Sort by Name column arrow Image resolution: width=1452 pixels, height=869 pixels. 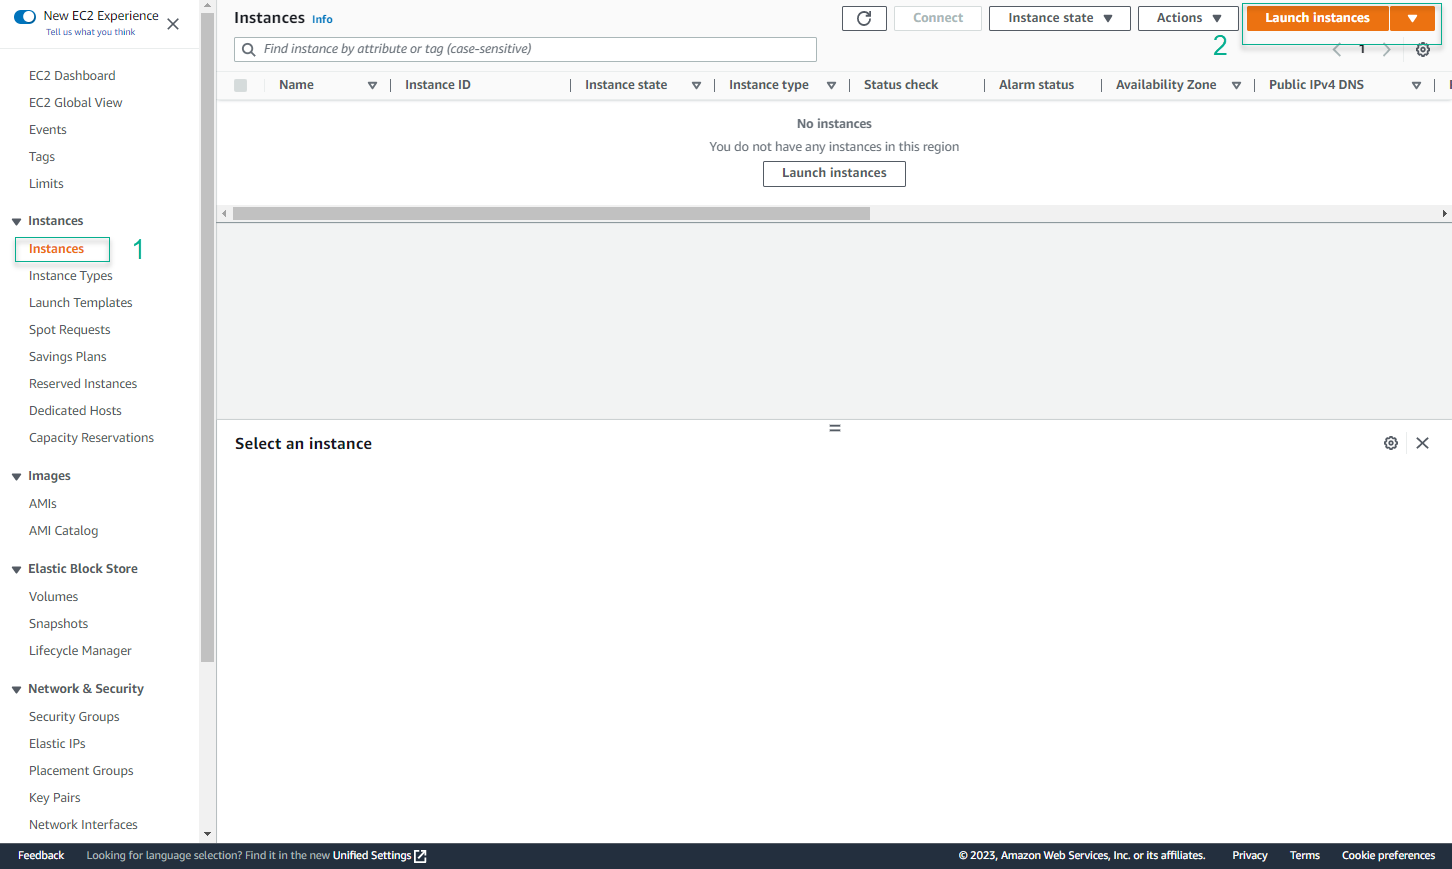[x=372, y=85]
